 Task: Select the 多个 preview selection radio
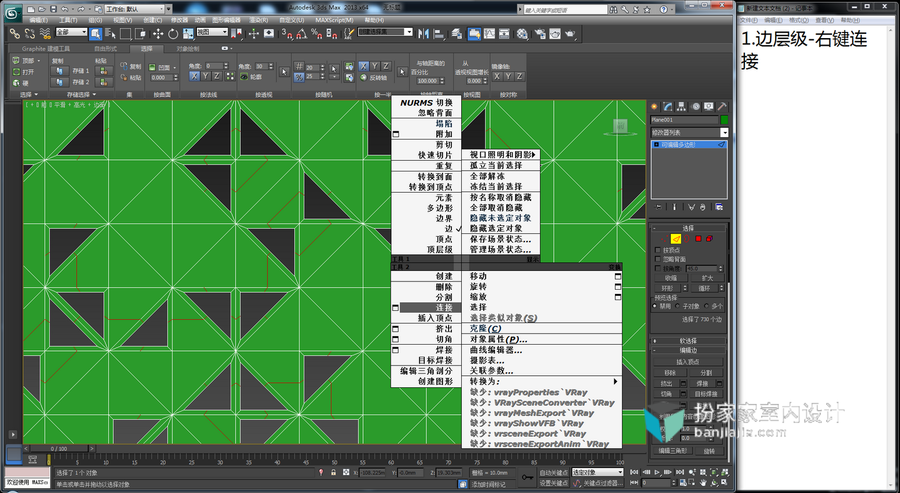[705, 306]
